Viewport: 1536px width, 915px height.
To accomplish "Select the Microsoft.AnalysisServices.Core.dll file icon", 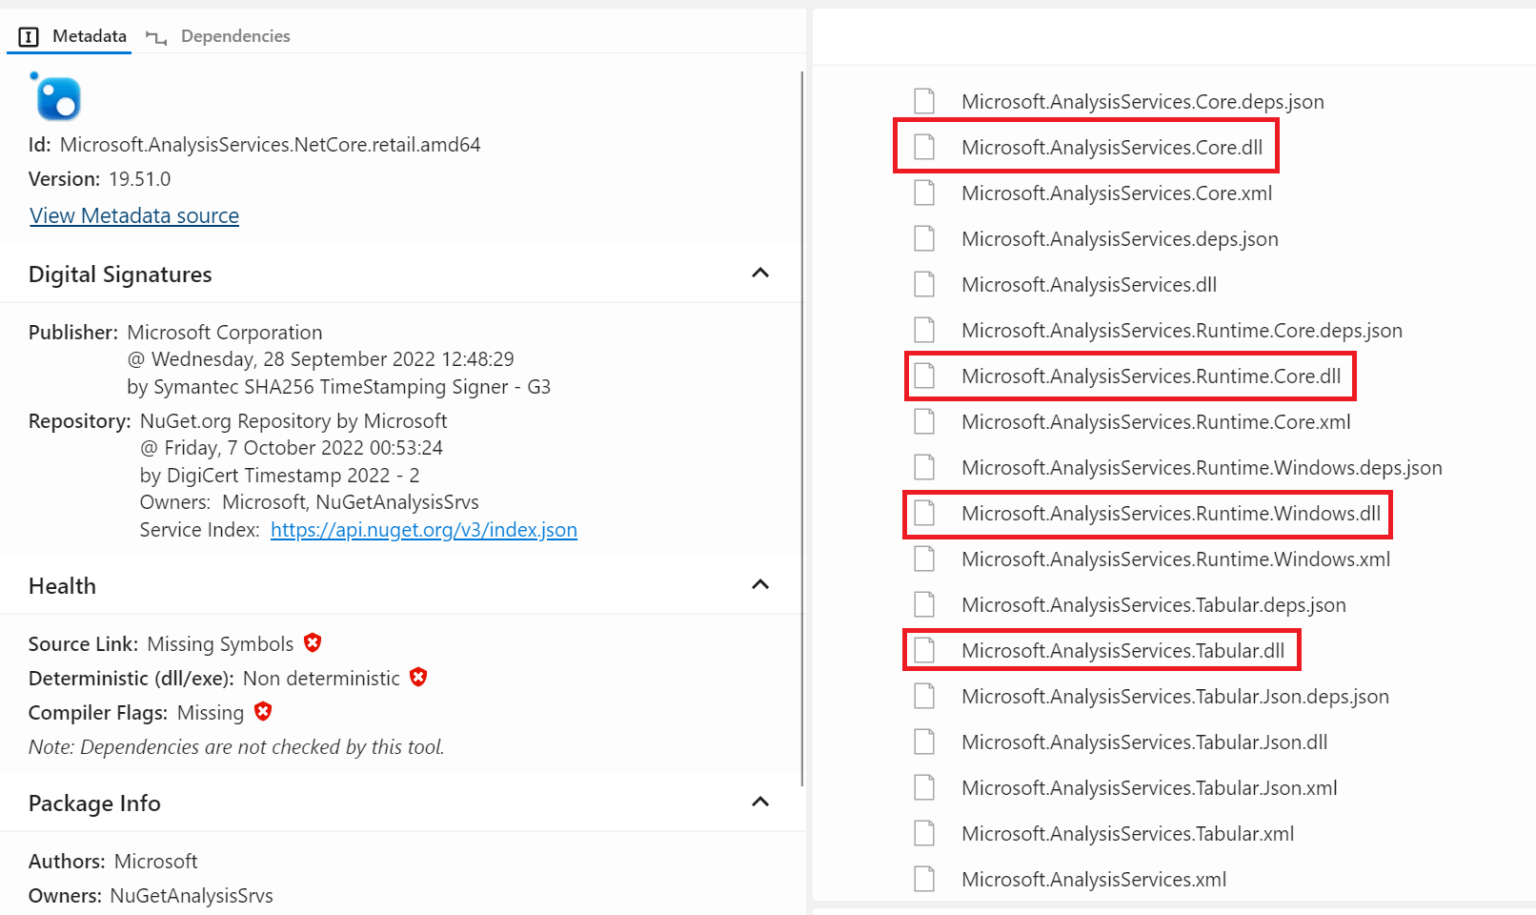I will (923, 146).
